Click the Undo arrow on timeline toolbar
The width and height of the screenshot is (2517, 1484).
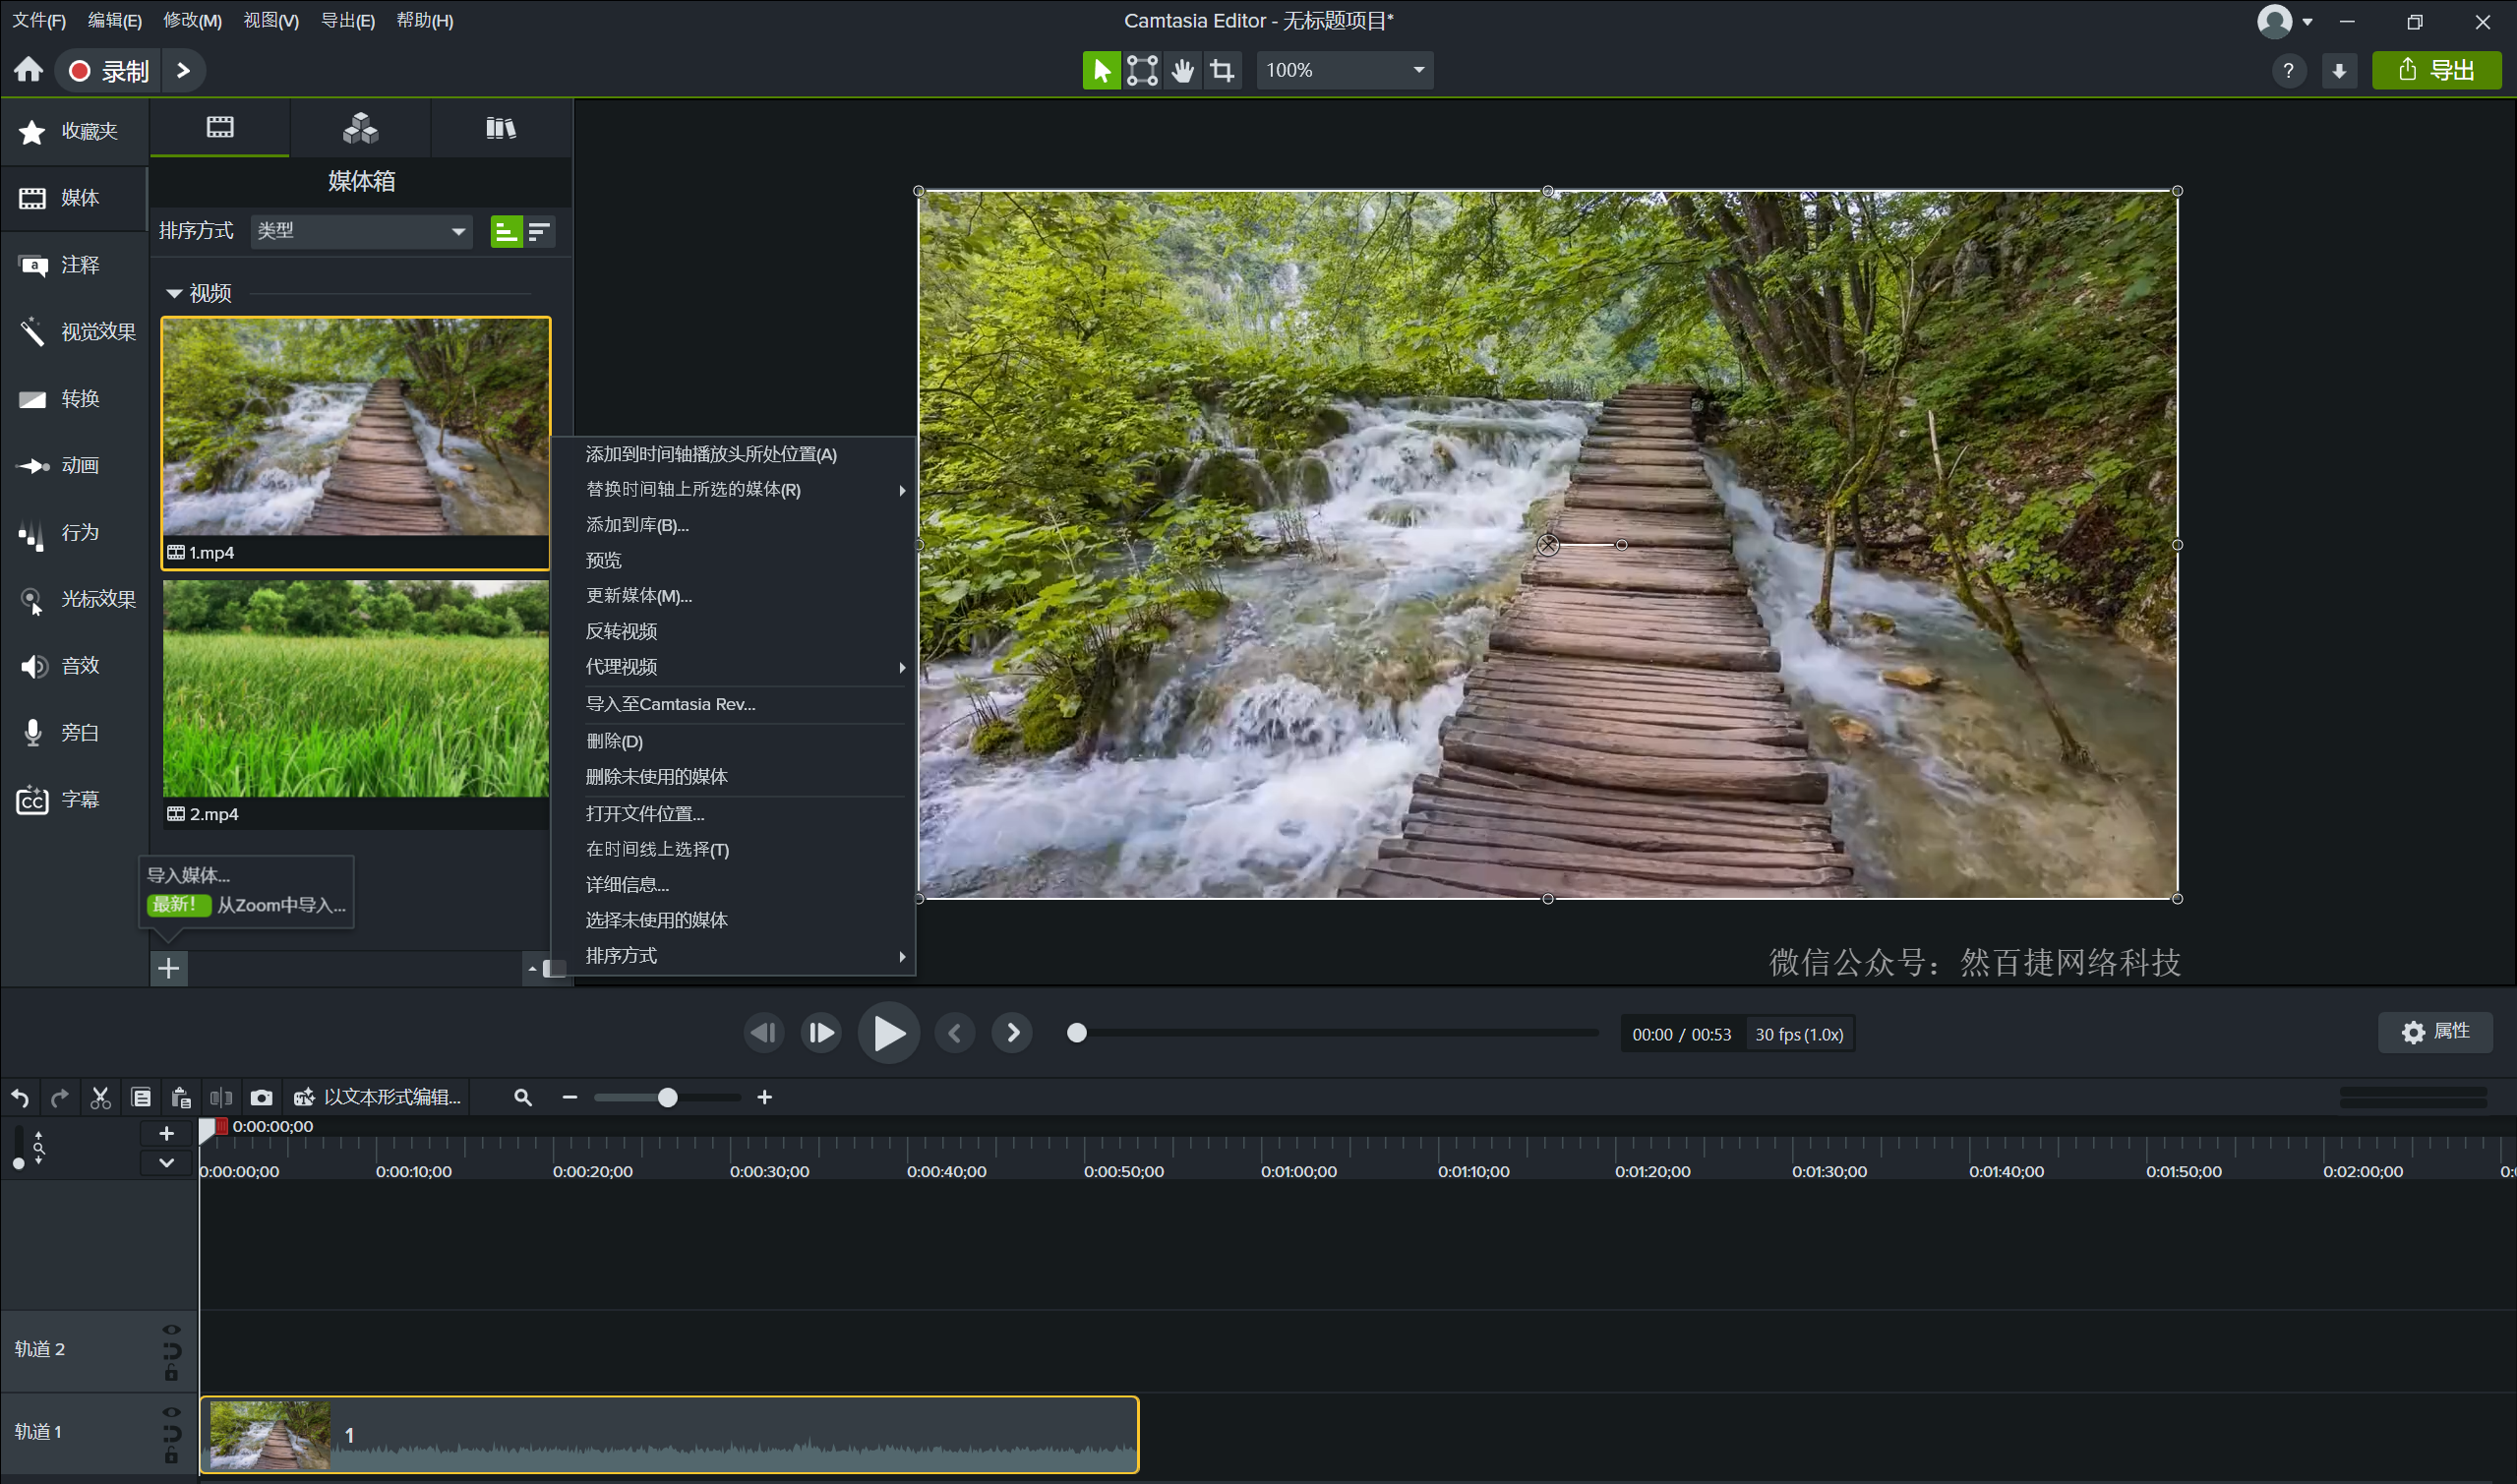pos(20,1097)
